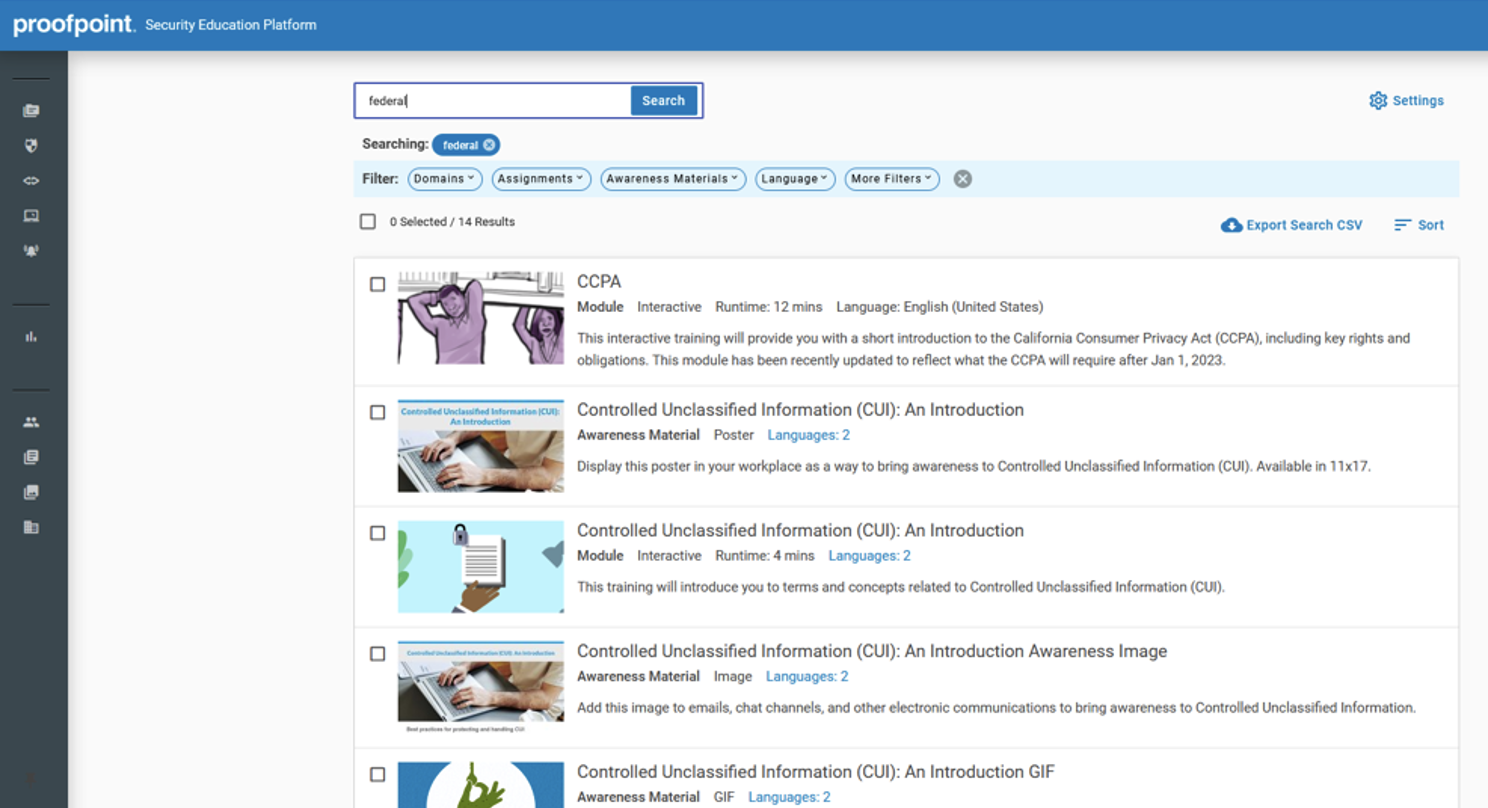Open the users group sidebar icon
Viewport: 1488px width, 808px height.
click(31, 422)
